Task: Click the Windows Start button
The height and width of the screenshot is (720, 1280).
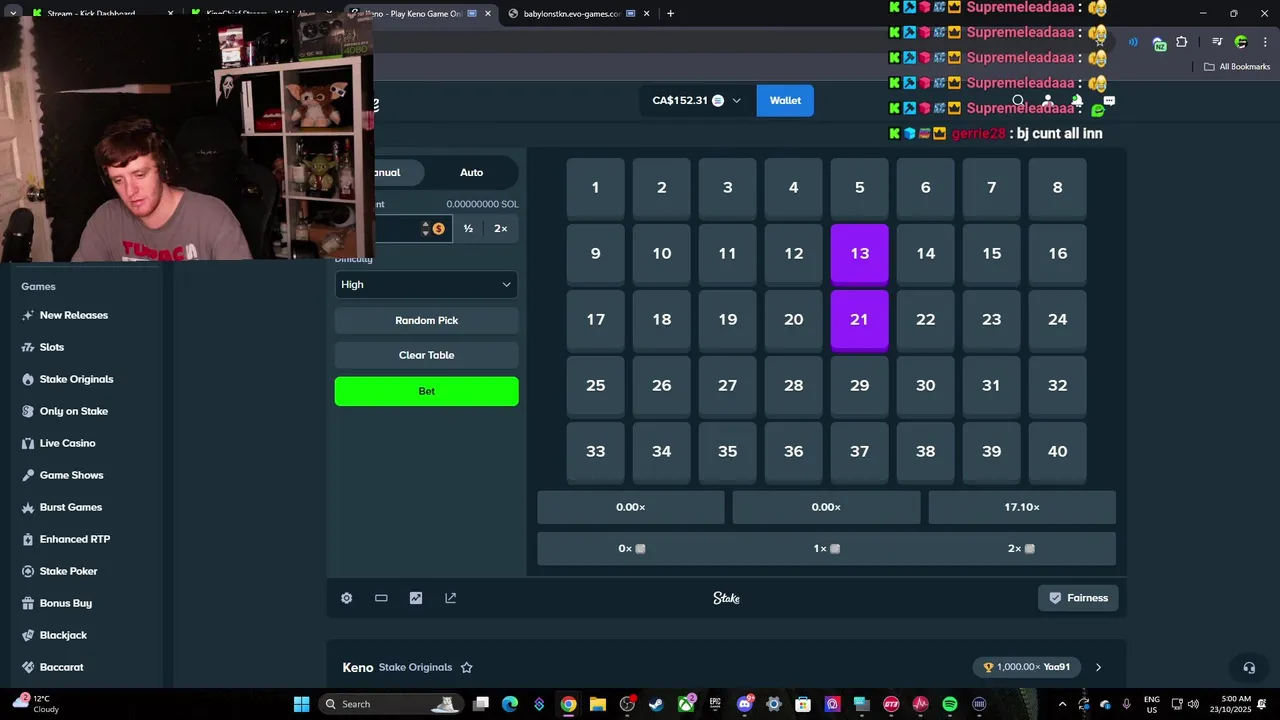Action: coord(301,704)
